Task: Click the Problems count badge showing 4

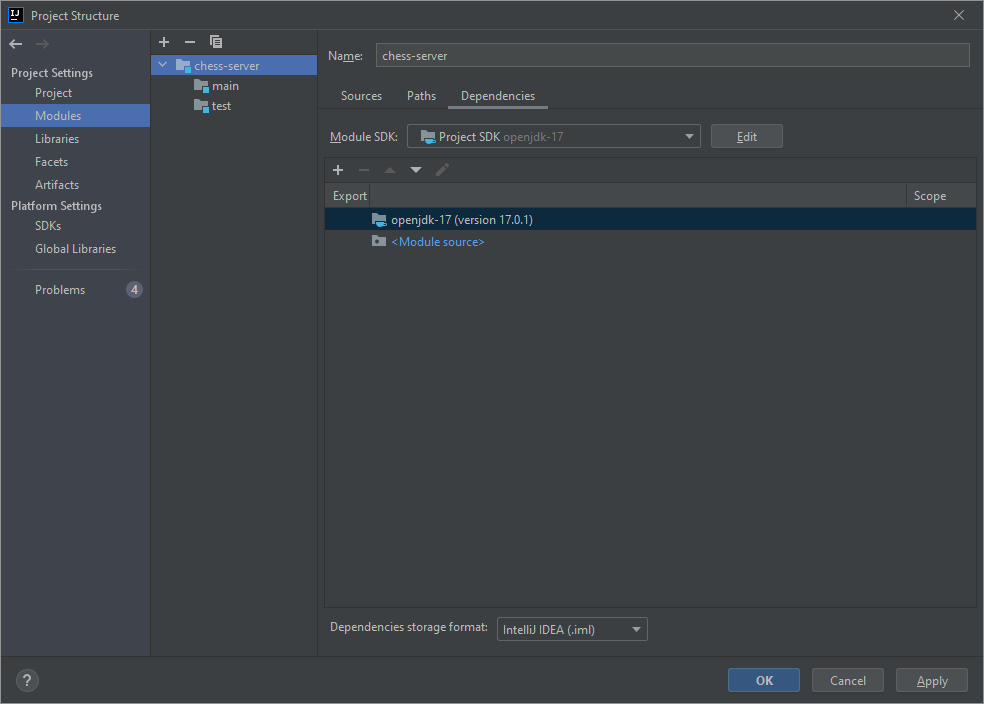Action: (134, 290)
